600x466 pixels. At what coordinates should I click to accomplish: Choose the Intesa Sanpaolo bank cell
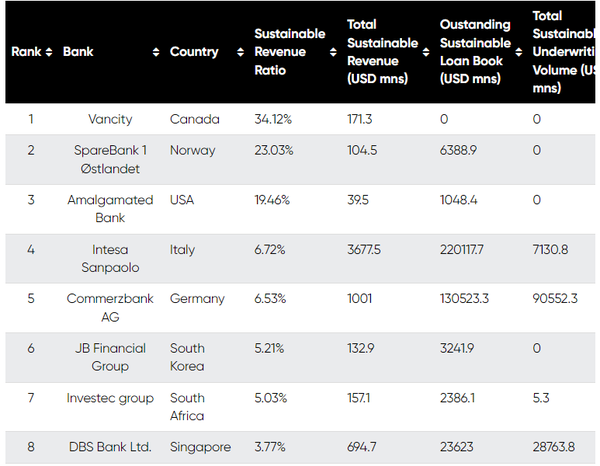110,258
